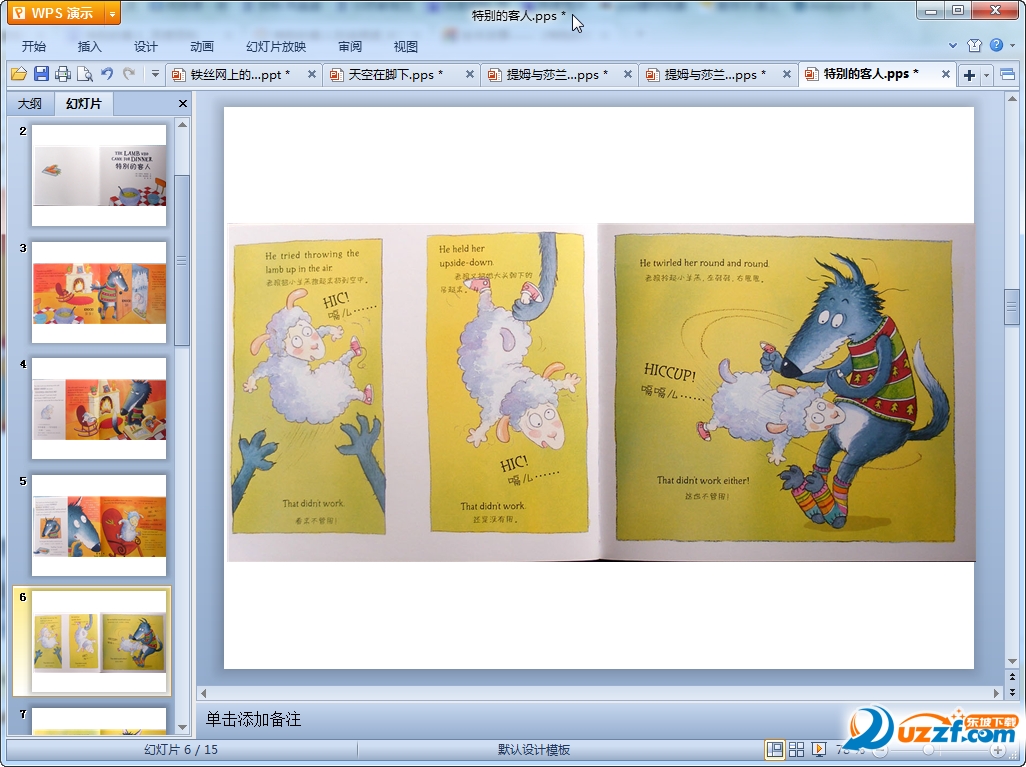Open the 审阅 menu tab
The height and width of the screenshot is (767, 1026).
coord(350,46)
